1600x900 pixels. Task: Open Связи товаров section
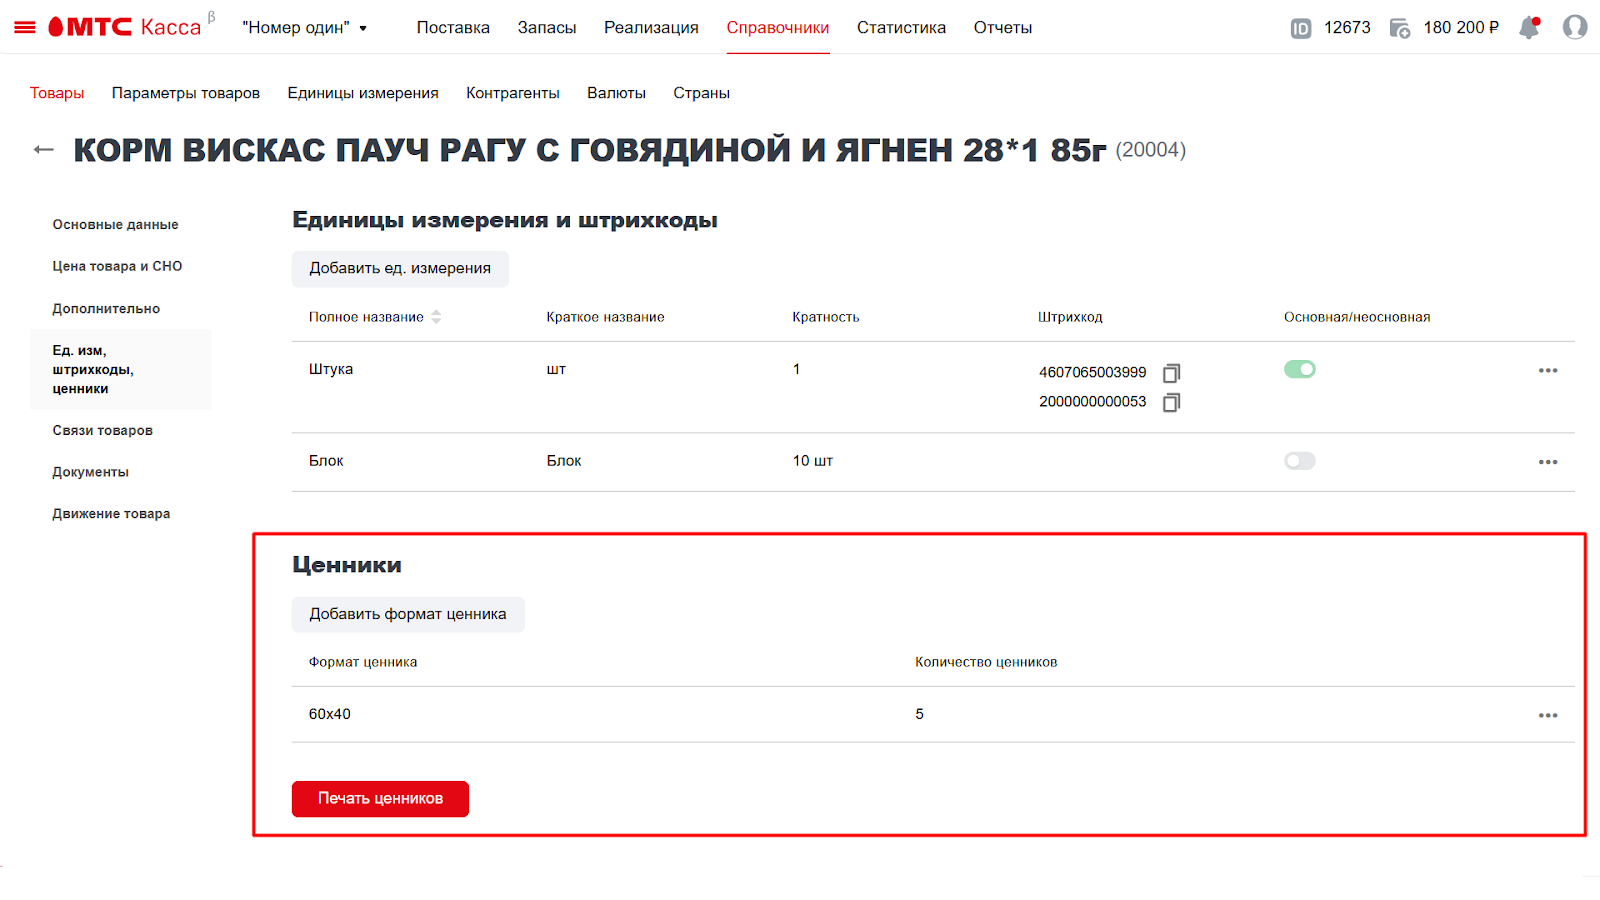[x=102, y=431]
